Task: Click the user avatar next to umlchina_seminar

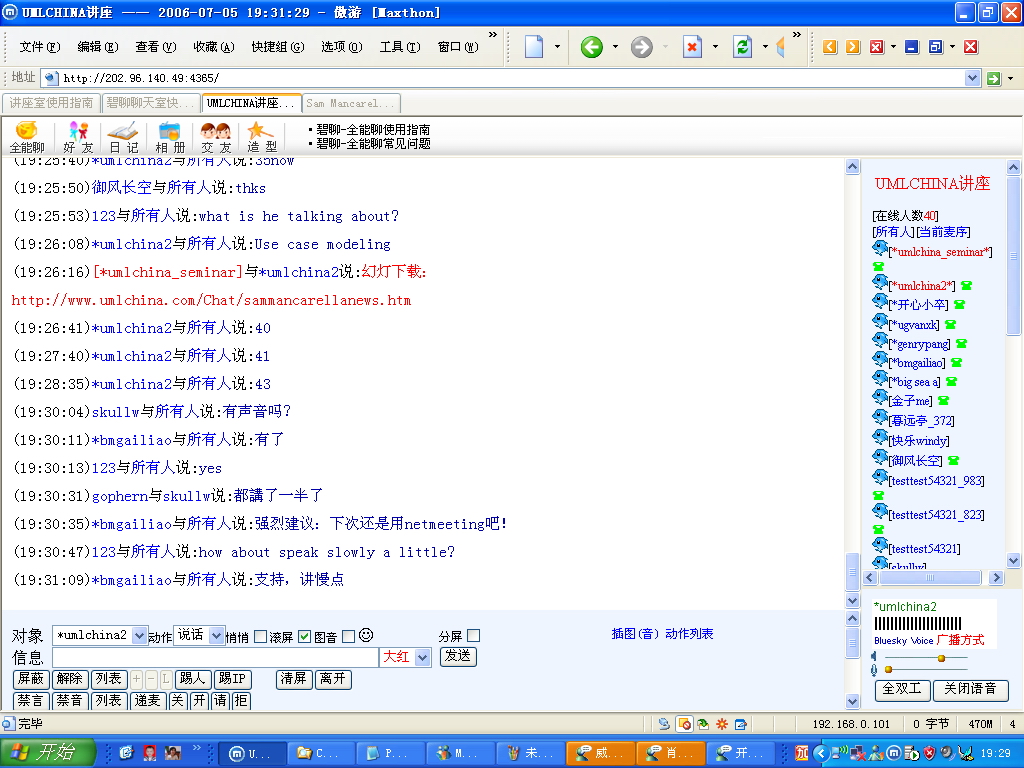Action: pos(880,248)
